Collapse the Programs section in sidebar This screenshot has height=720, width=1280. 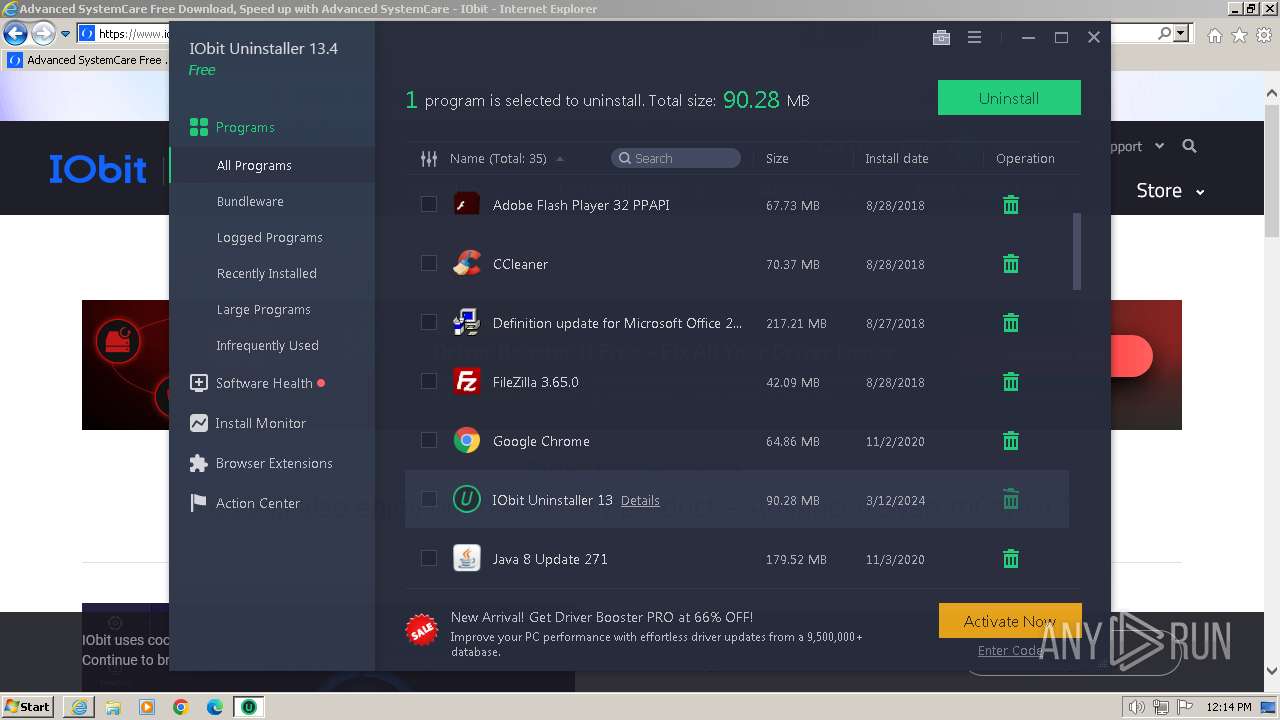pyautogui.click(x=245, y=127)
